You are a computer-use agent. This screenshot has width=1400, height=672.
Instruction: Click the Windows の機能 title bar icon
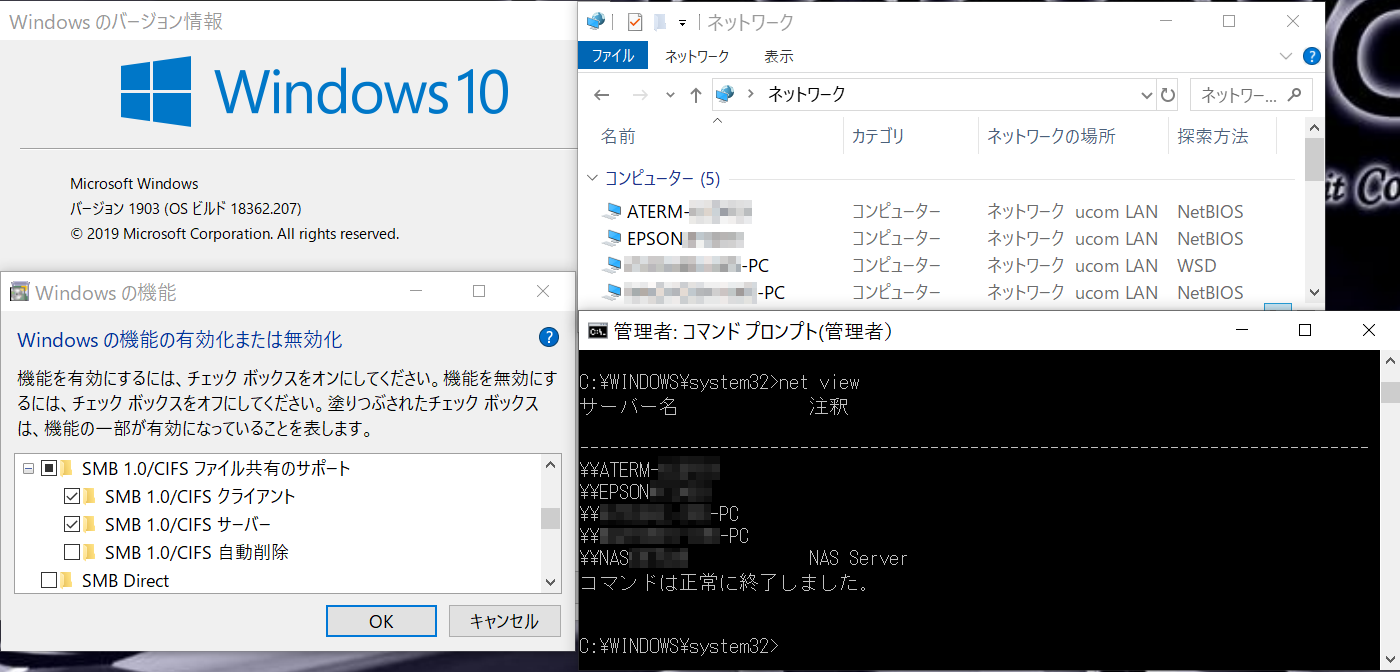tap(19, 292)
